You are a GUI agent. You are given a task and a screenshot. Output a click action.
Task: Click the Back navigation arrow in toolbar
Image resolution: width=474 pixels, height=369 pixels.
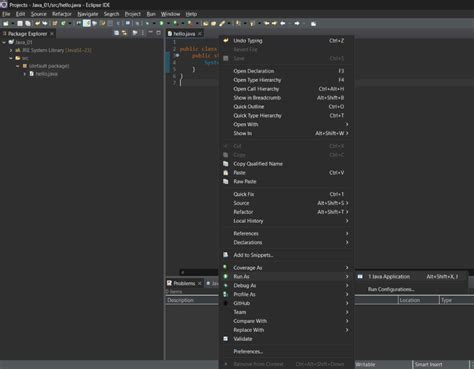[283, 23]
